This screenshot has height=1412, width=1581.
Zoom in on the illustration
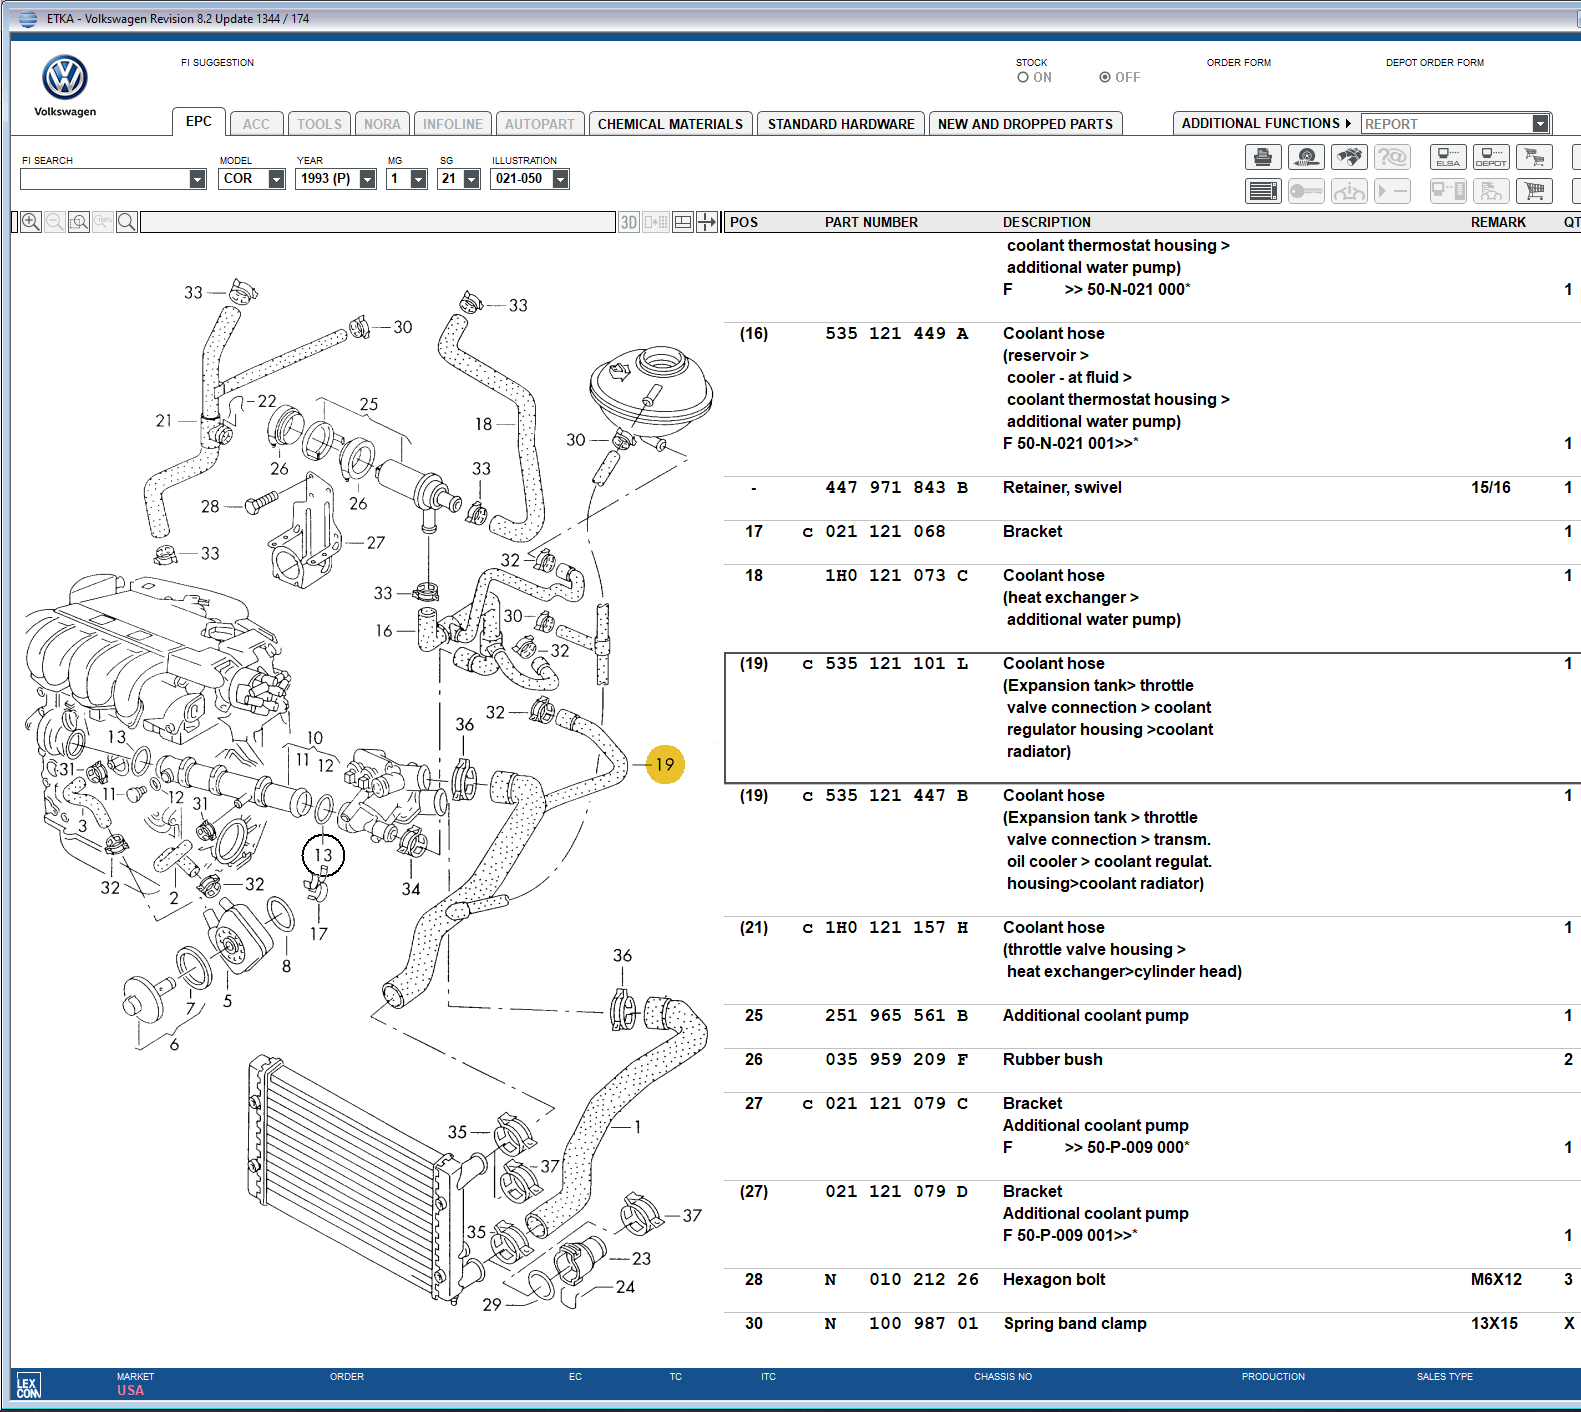point(31,222)
